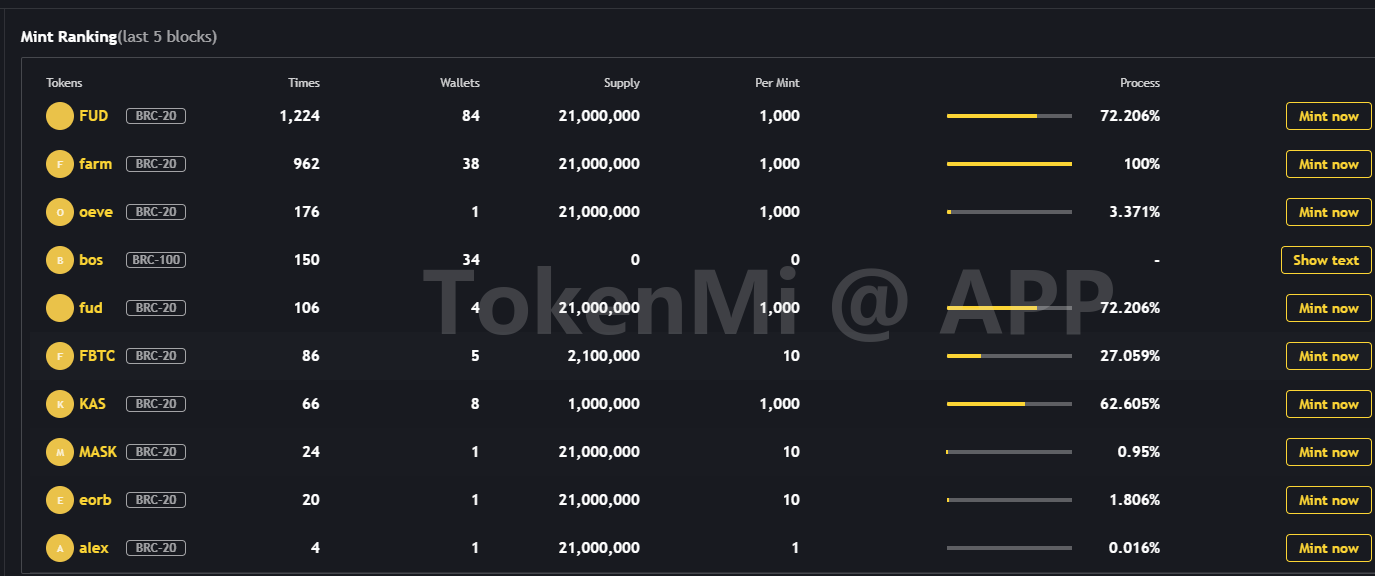
Task: Select the KAS token coin icon
Action: [60, 404]
